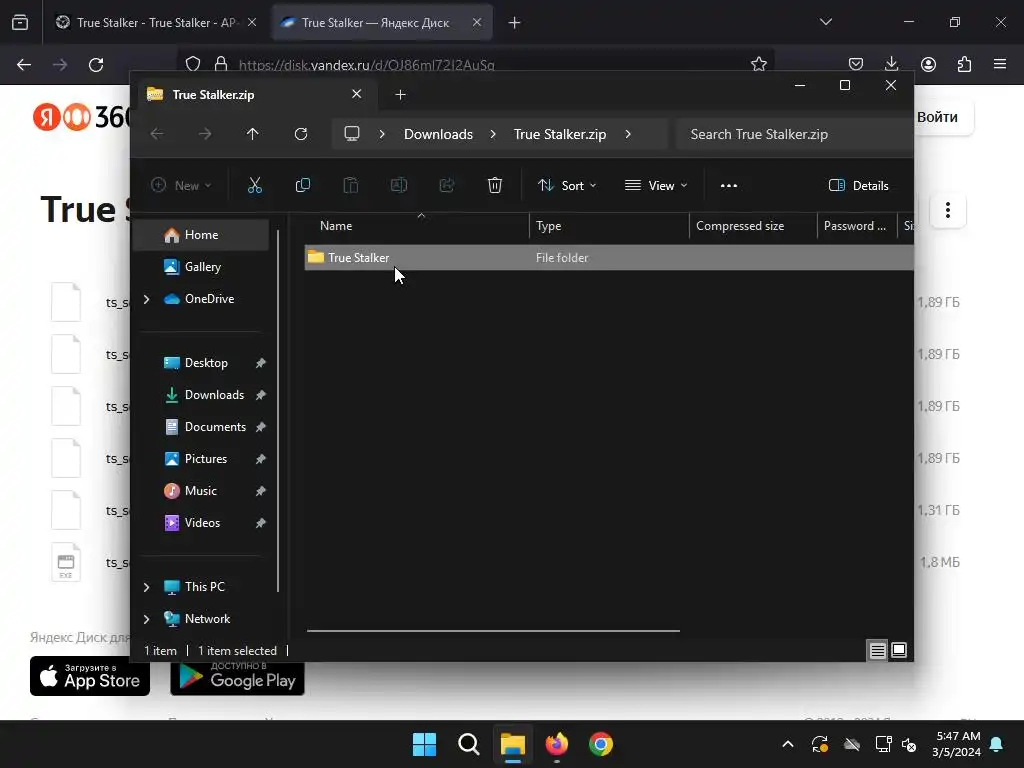
Task: Bookmark the page with star icon
Action: point(758,64)
